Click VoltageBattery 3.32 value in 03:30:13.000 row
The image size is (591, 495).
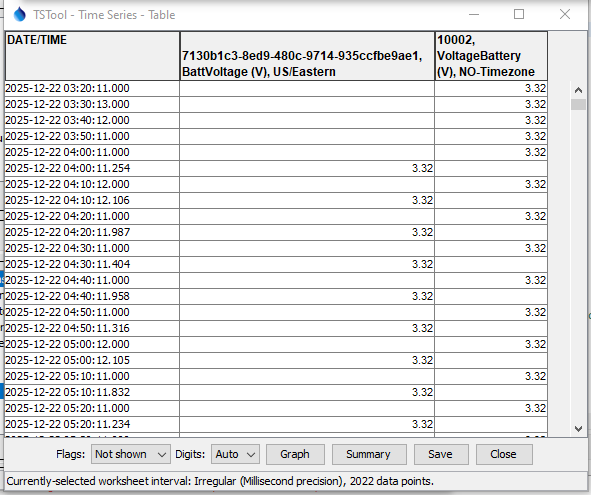pyautogui.click(x=491, y=104)
